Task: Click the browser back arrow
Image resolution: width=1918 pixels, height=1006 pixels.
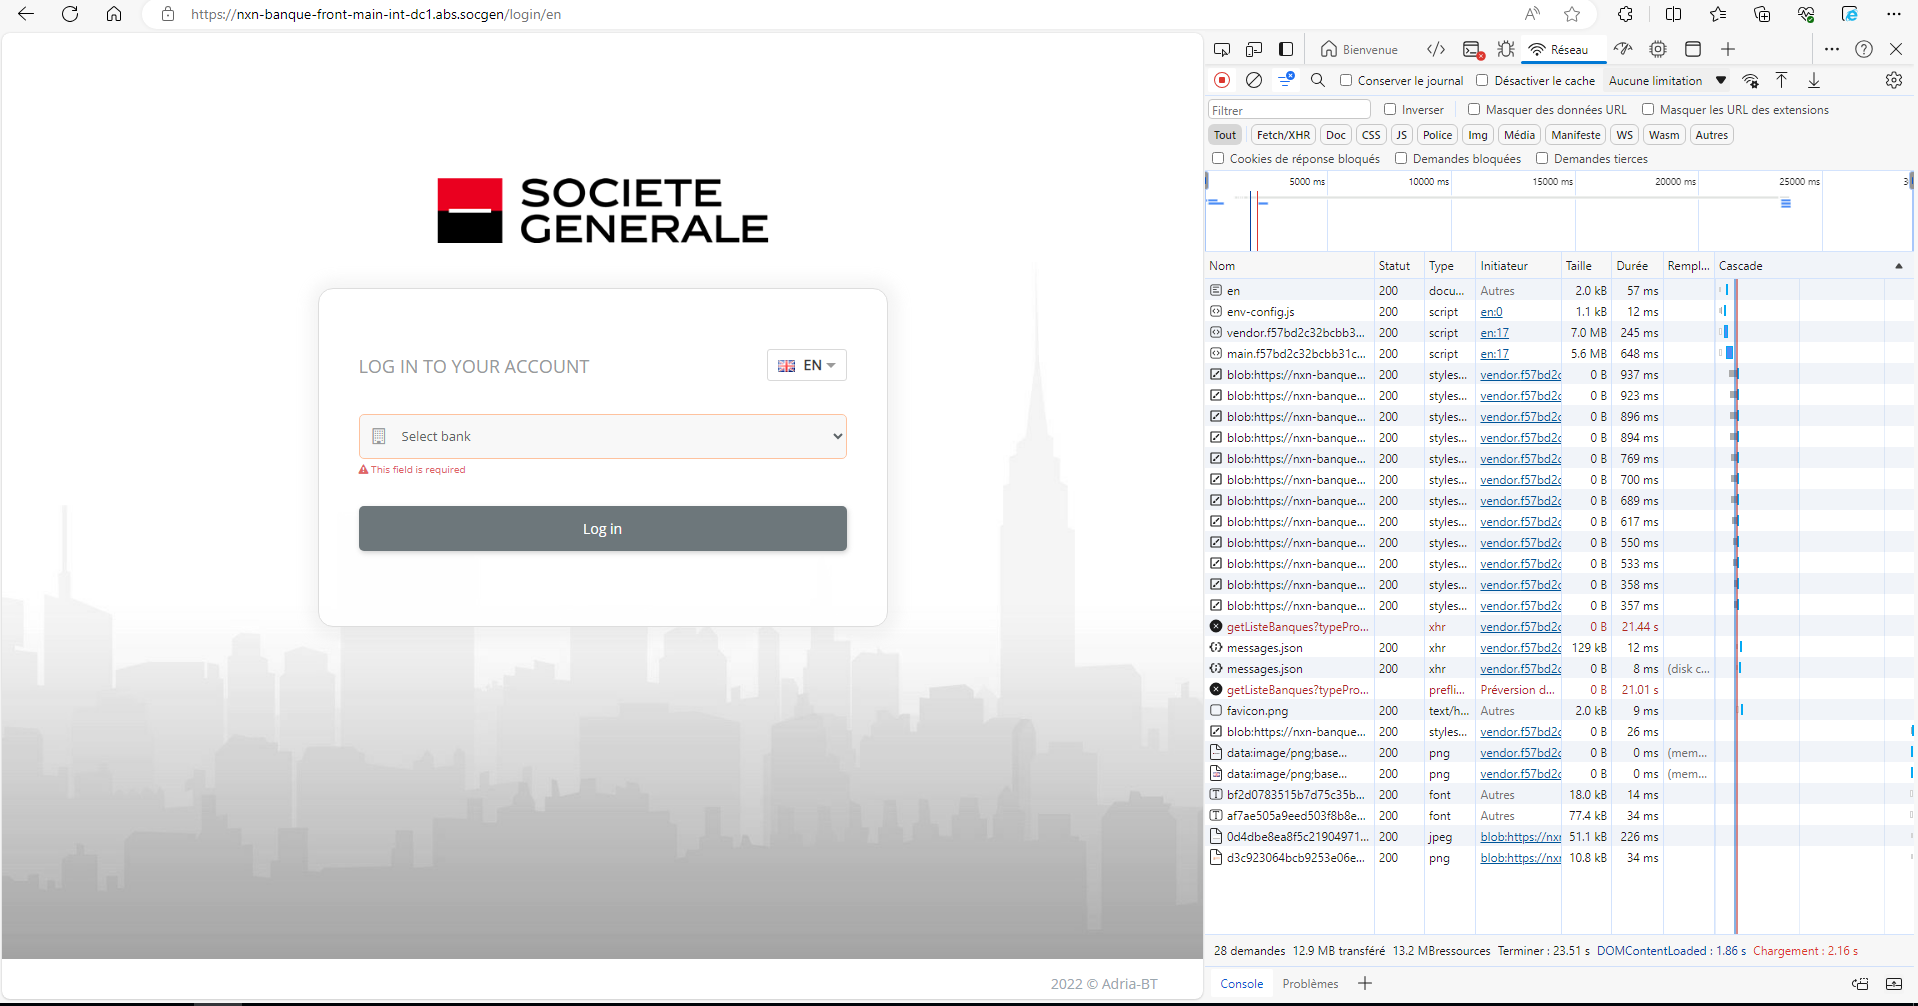Action: pyautogui.click(x=26, y=14)
